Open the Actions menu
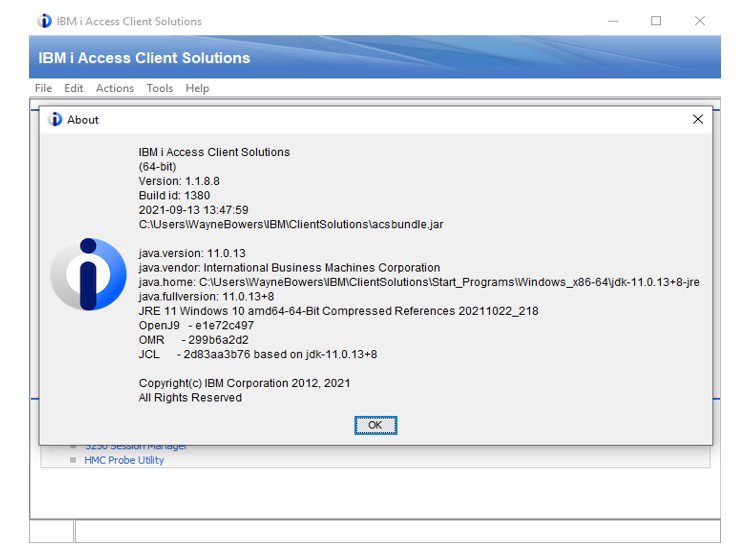The height and width of the screenshot is (555, 750). 115,88
